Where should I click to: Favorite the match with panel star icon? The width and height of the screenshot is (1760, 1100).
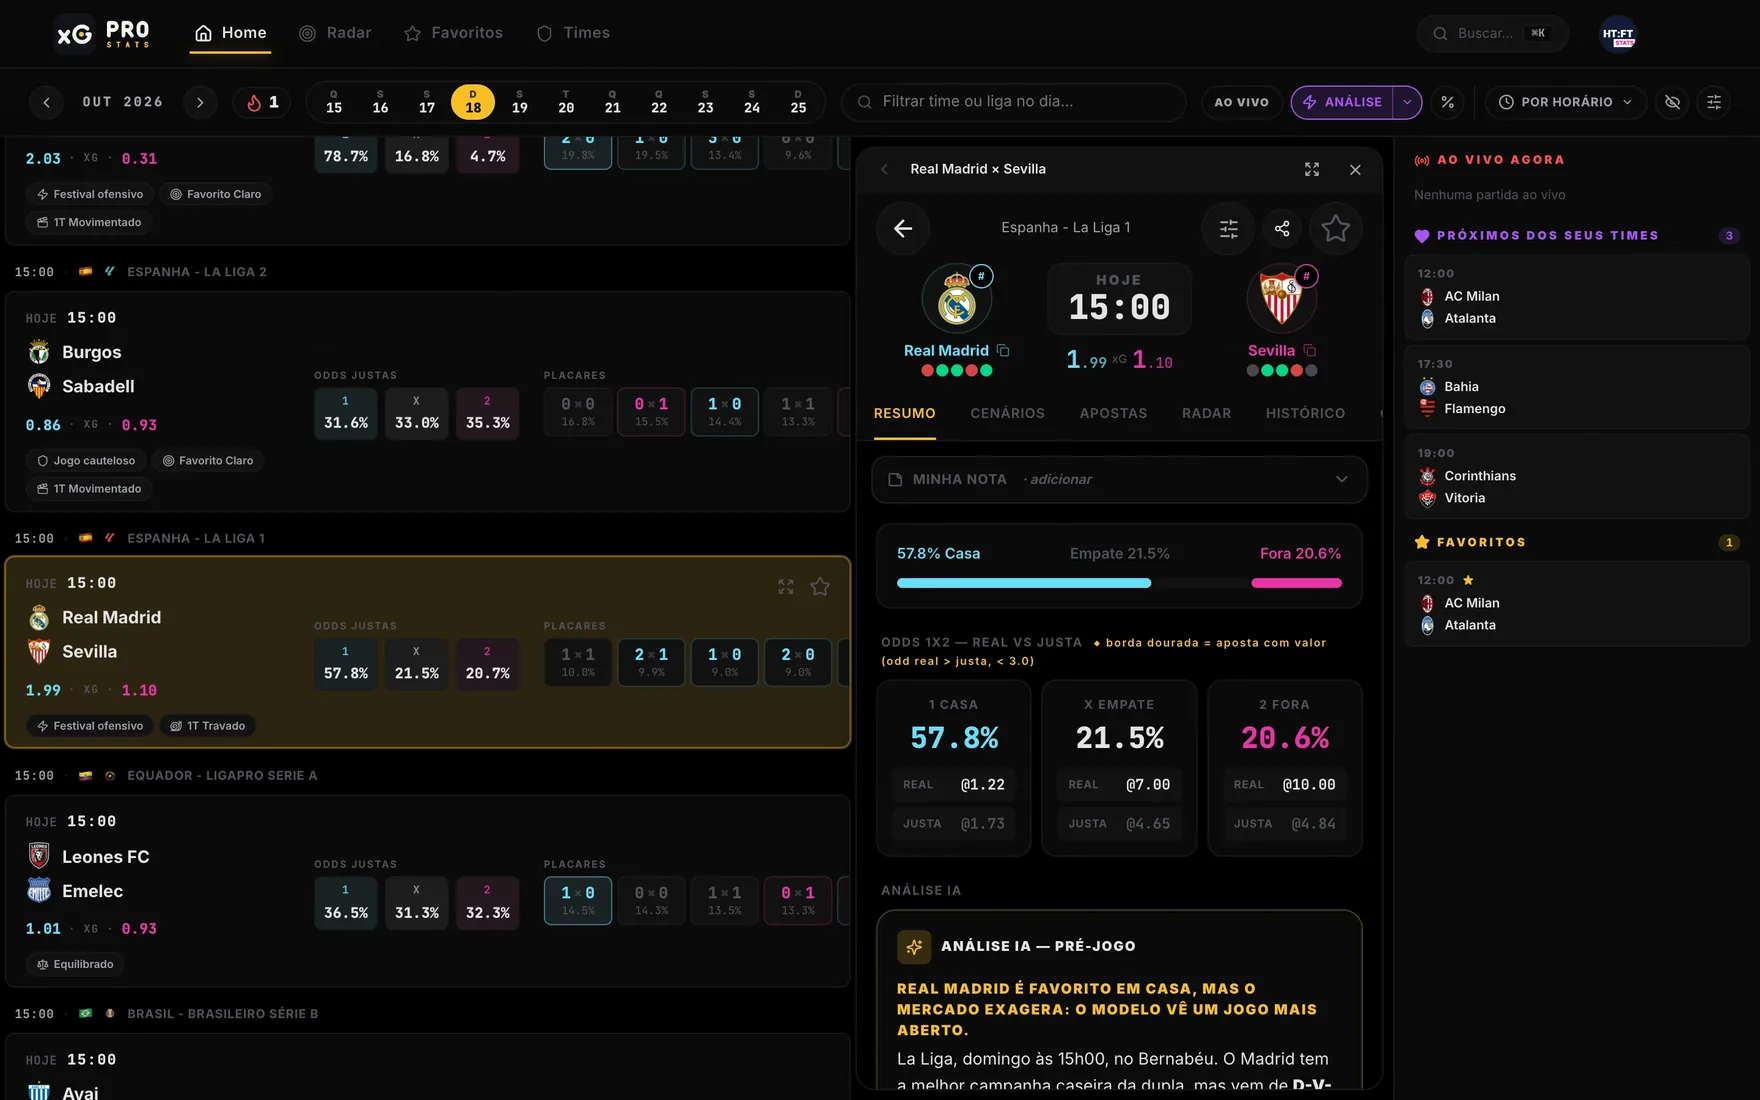pos(1336,229)
